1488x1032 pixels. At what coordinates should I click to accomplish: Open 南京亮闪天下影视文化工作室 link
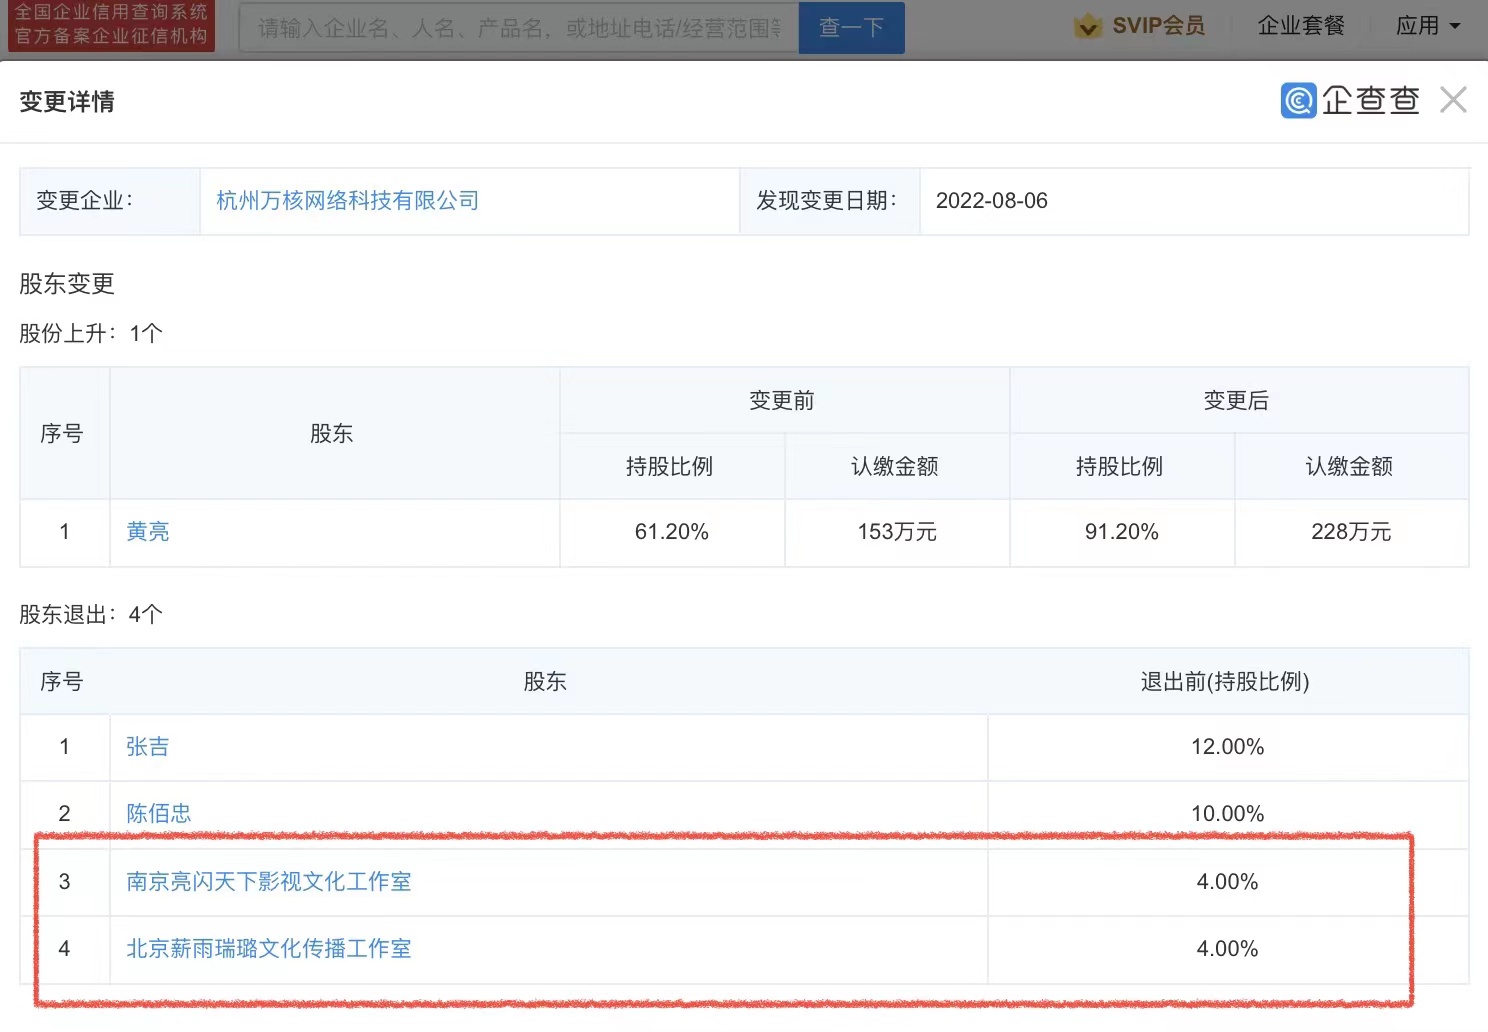pos(269,882)
